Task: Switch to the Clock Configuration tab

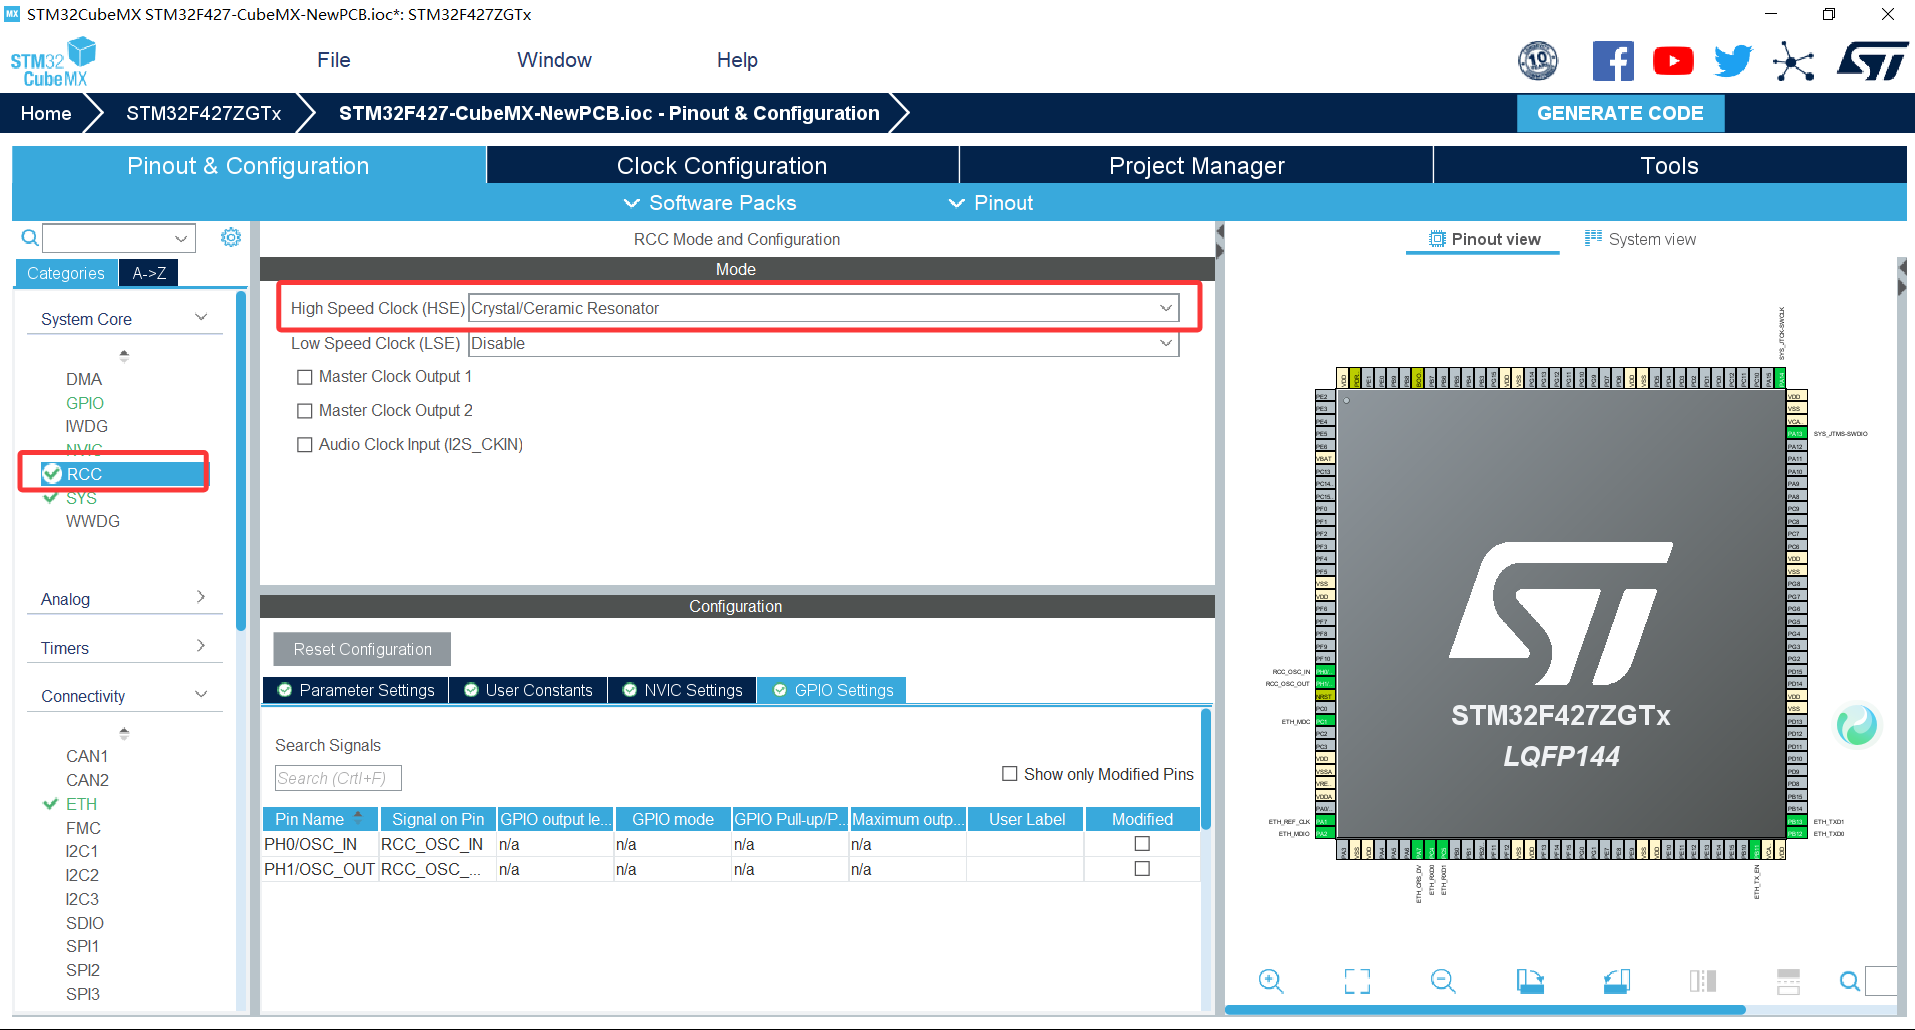Action: point(721,165)
